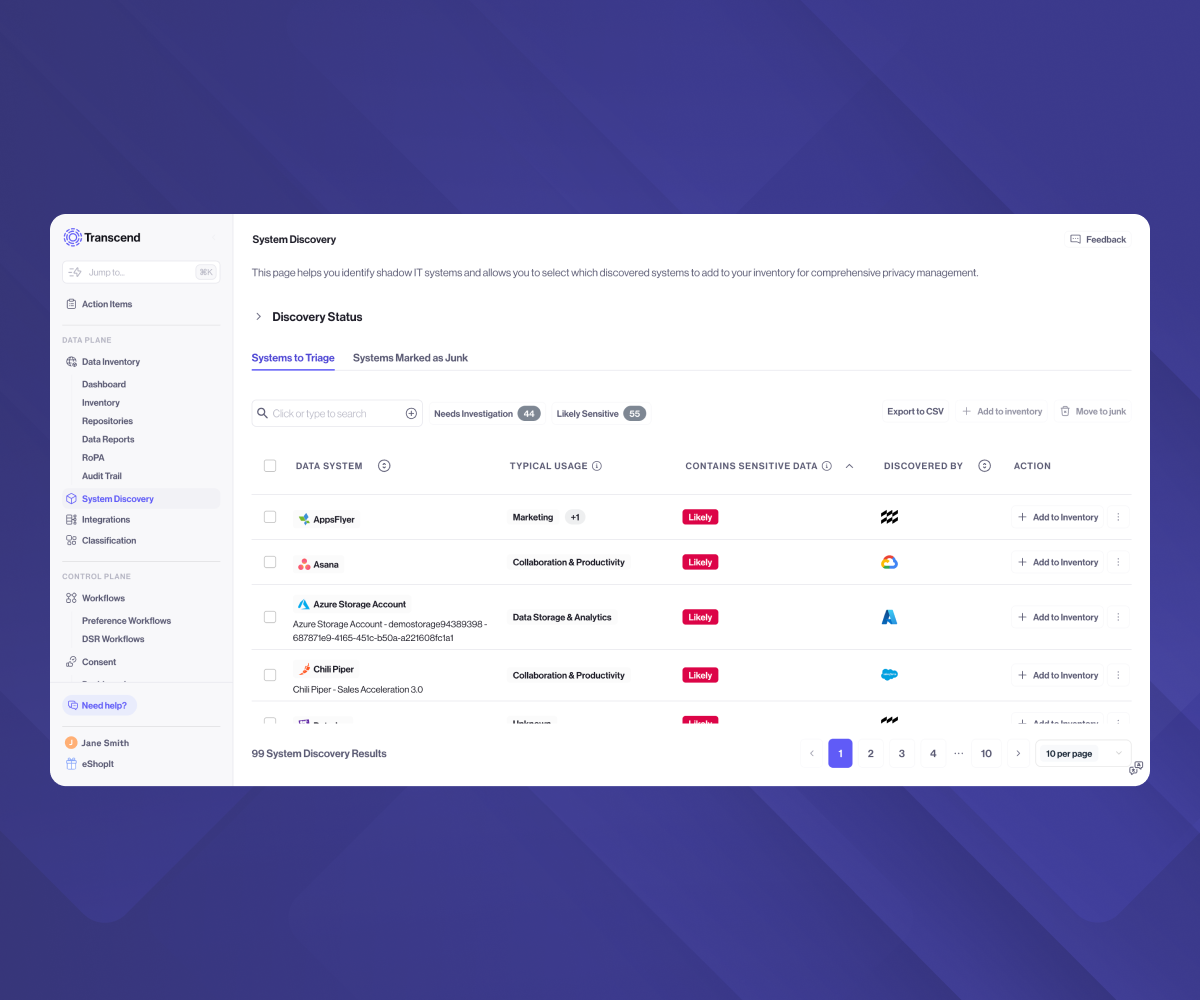Open Audit Trail in sidebar
Image resolution: width=1200 pixels, height=1000 pixels.
[102, 476]
